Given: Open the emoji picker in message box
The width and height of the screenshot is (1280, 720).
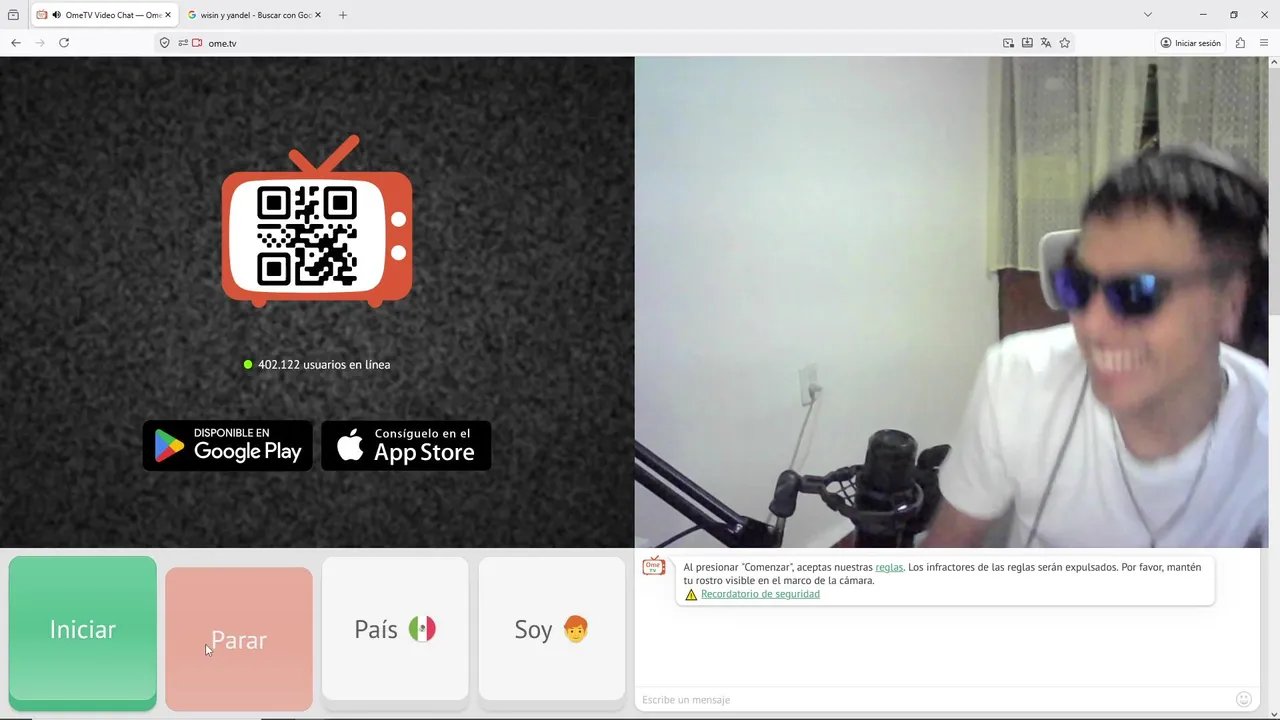Looking at the screenshot, I should pyautogui.click(x=1244, y=699).
